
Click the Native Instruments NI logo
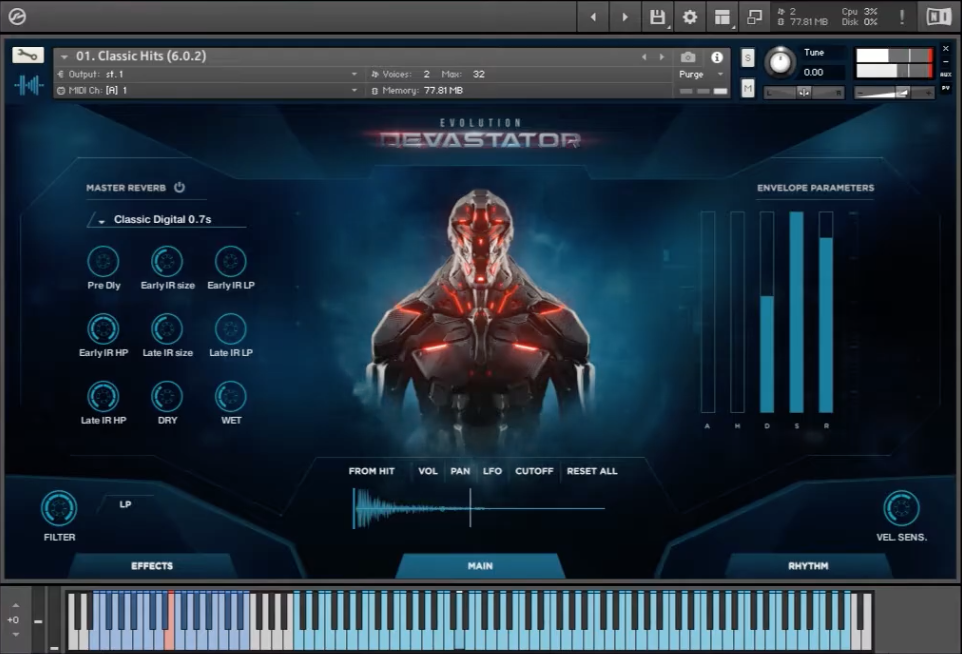[x=938, y=17]
